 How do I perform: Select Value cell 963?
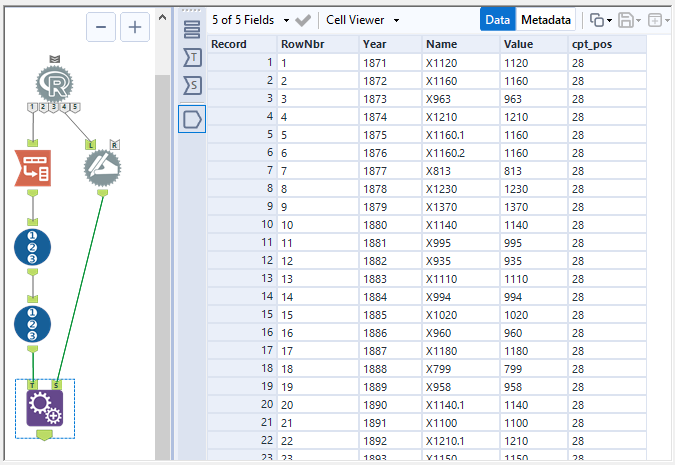tap(534, 99)
